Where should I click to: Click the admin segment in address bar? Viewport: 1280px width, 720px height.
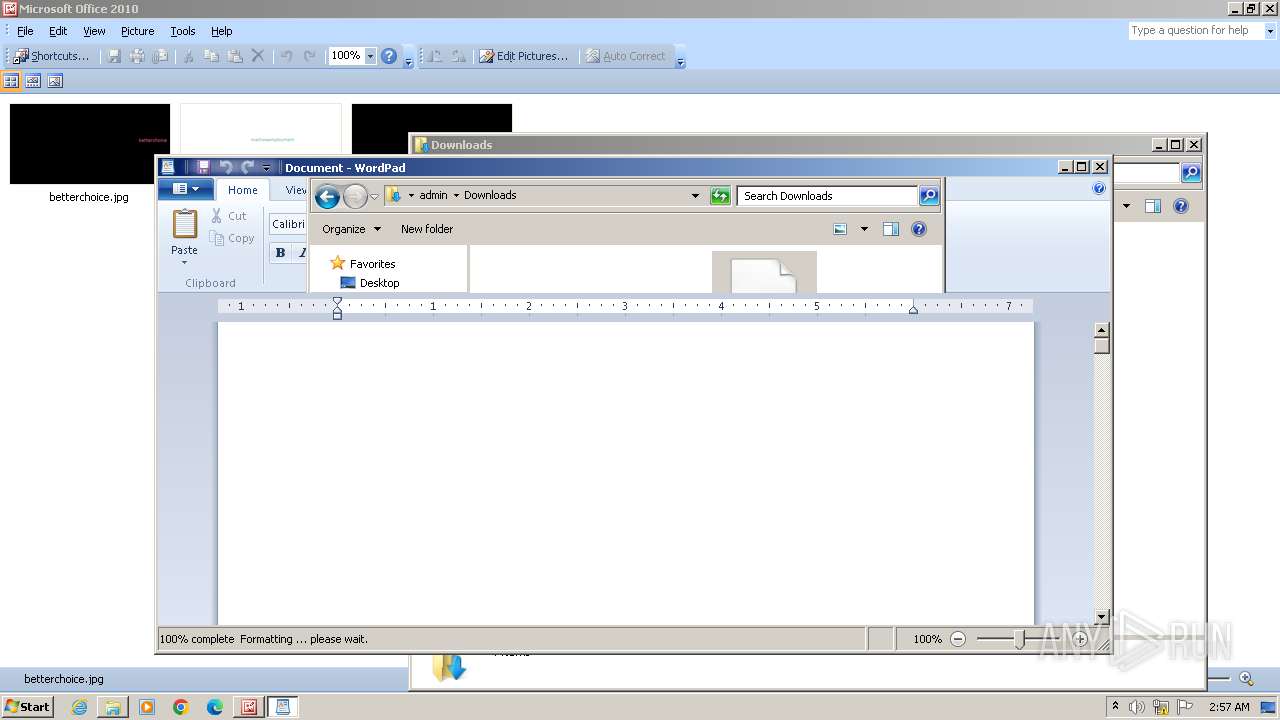click(433, 196)
